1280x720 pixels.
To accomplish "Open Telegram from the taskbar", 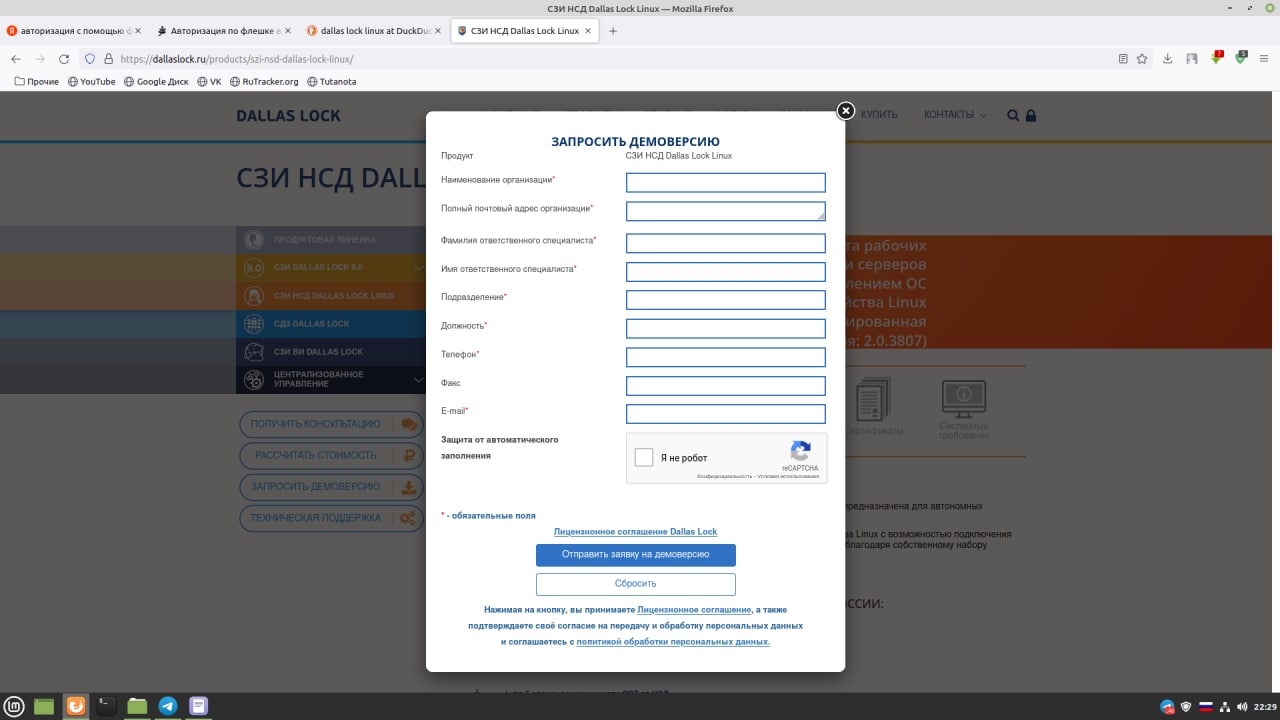I will 167,706.
